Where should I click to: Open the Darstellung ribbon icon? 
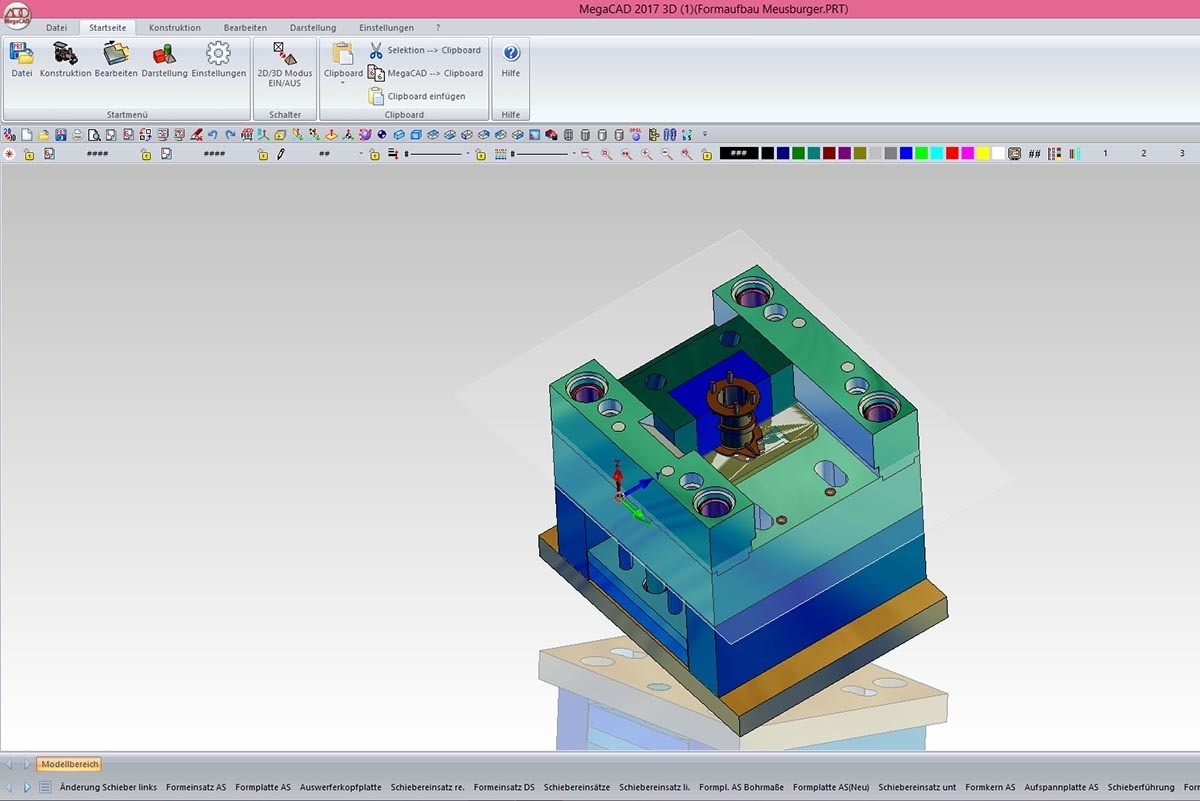[164, 60]
